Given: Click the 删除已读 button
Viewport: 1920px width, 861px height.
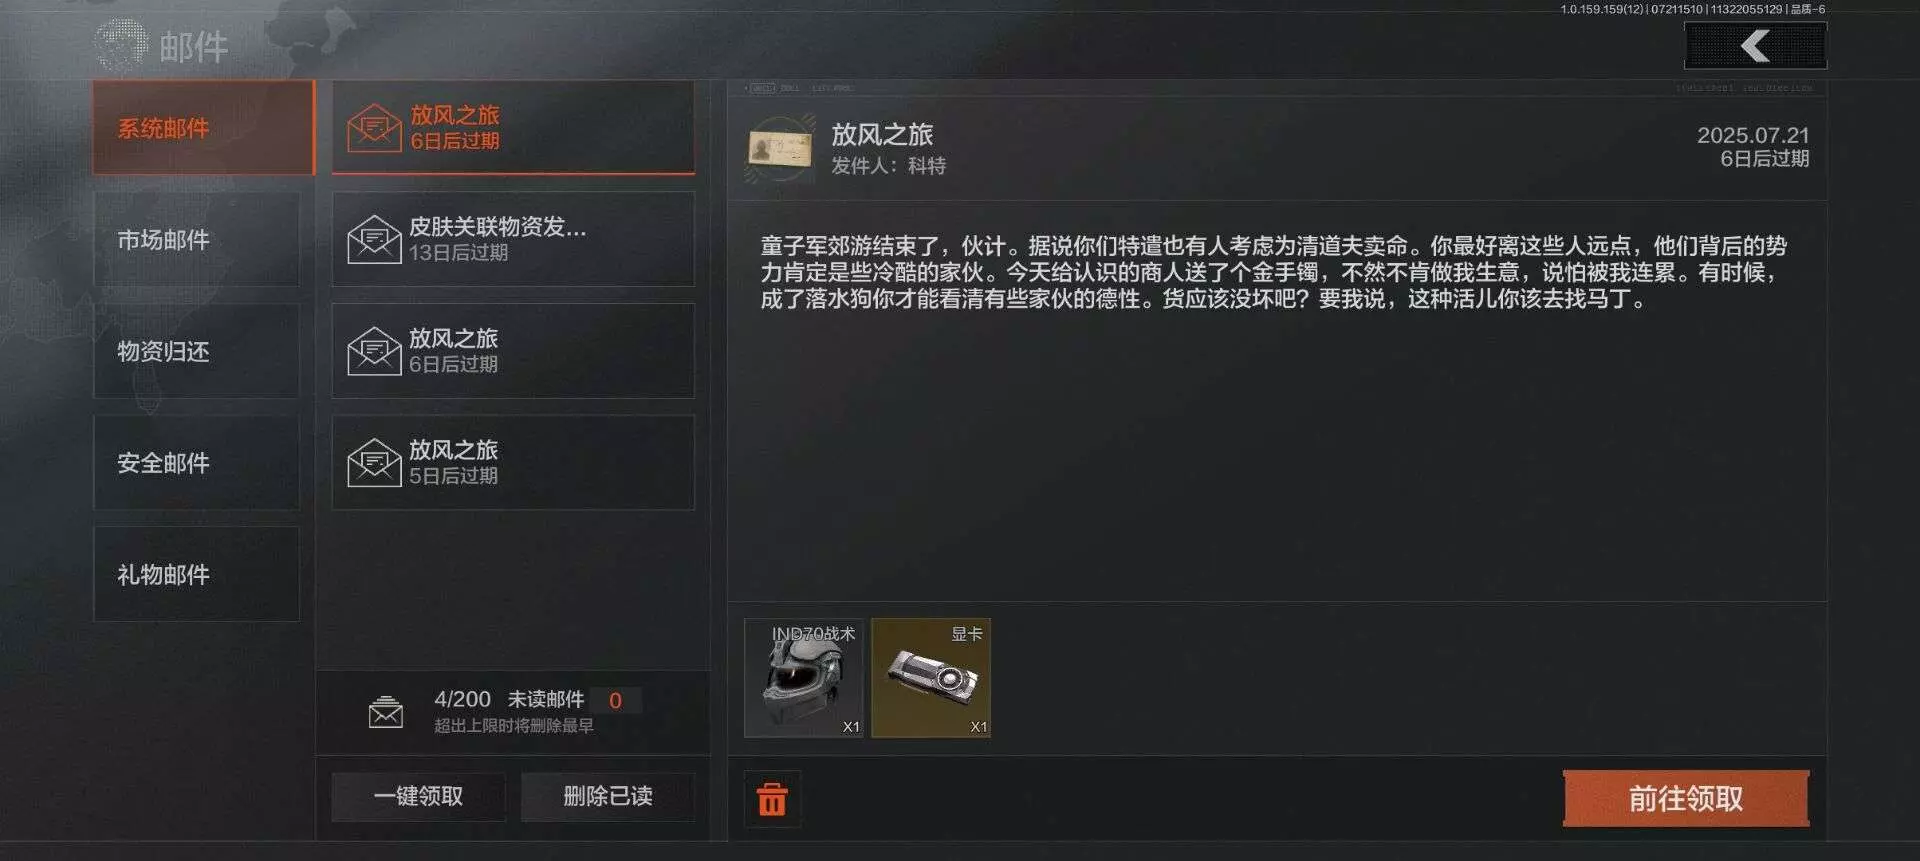Looking at the screenshot, I should click(x=608, y=796).
